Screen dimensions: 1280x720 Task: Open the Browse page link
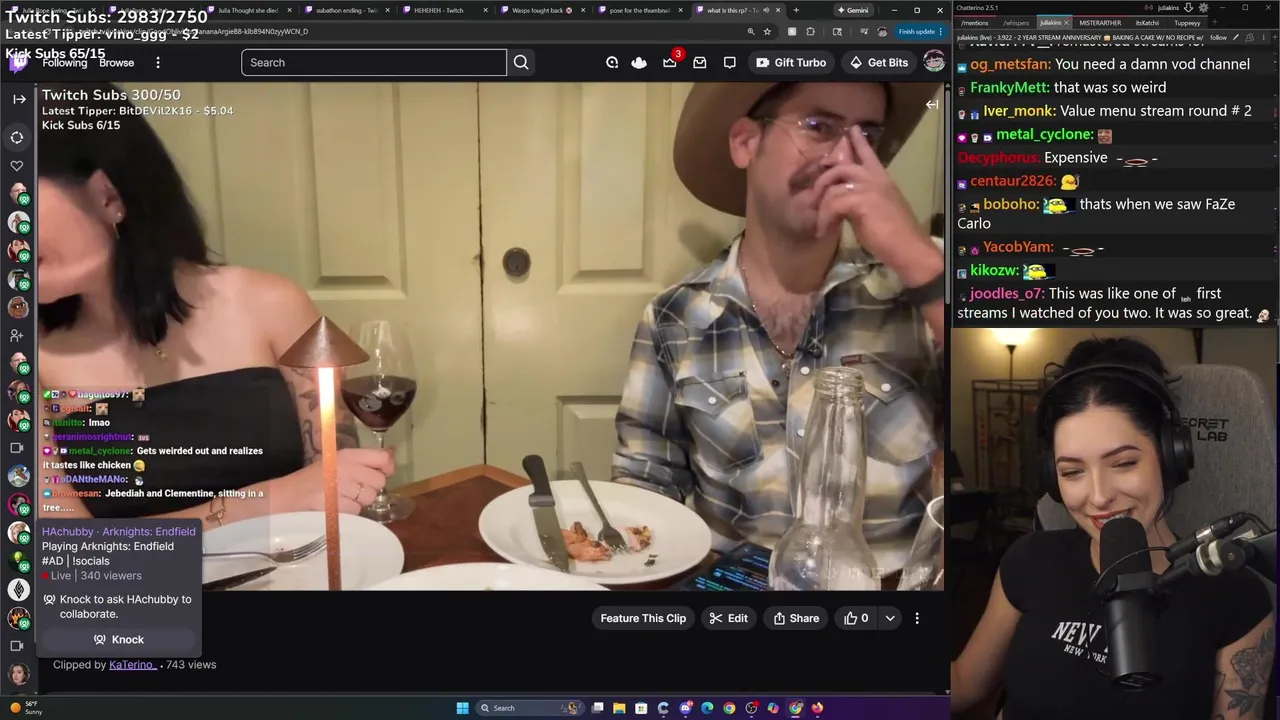coord(116,62)
